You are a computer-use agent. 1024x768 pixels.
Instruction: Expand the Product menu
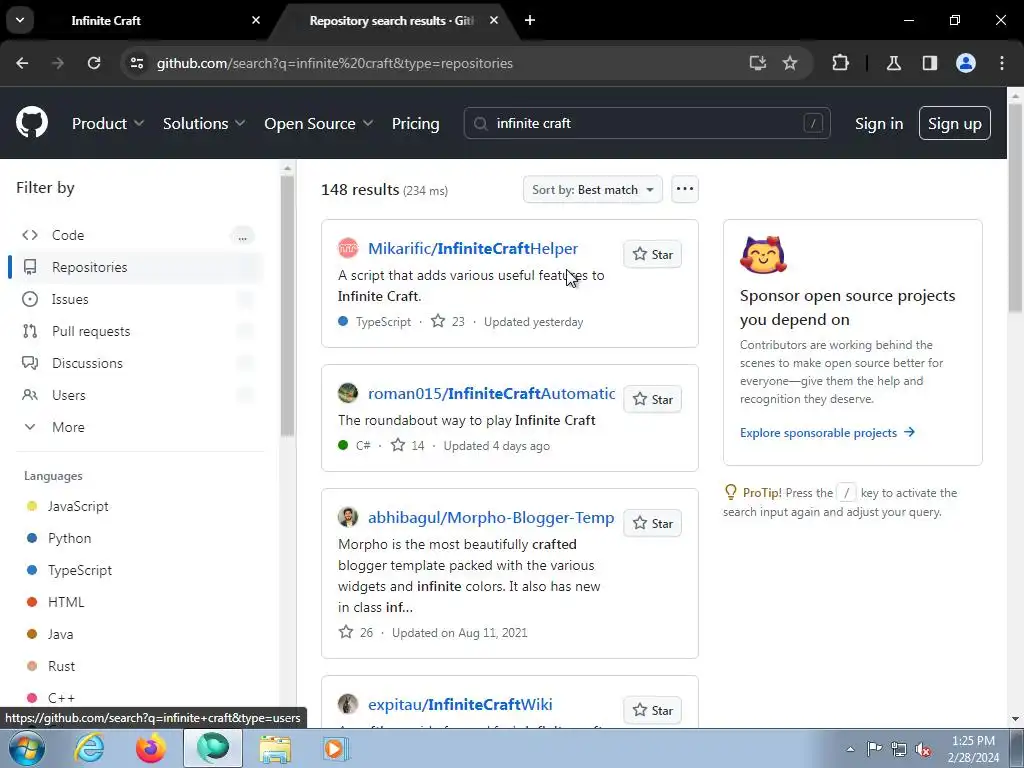[108, 123]
